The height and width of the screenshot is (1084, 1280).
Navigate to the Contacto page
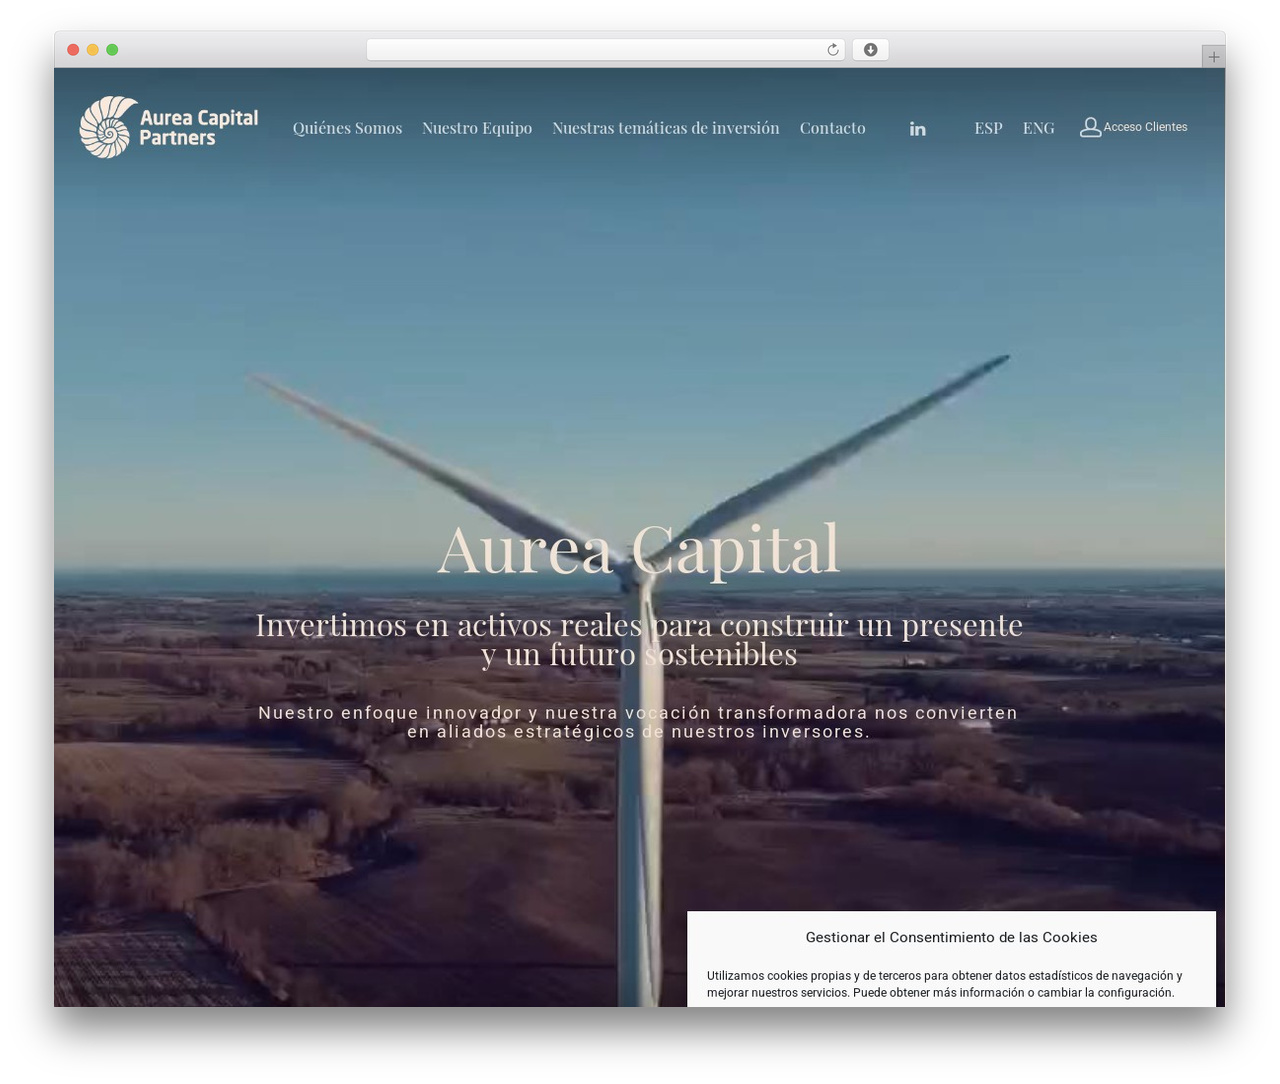832,128
